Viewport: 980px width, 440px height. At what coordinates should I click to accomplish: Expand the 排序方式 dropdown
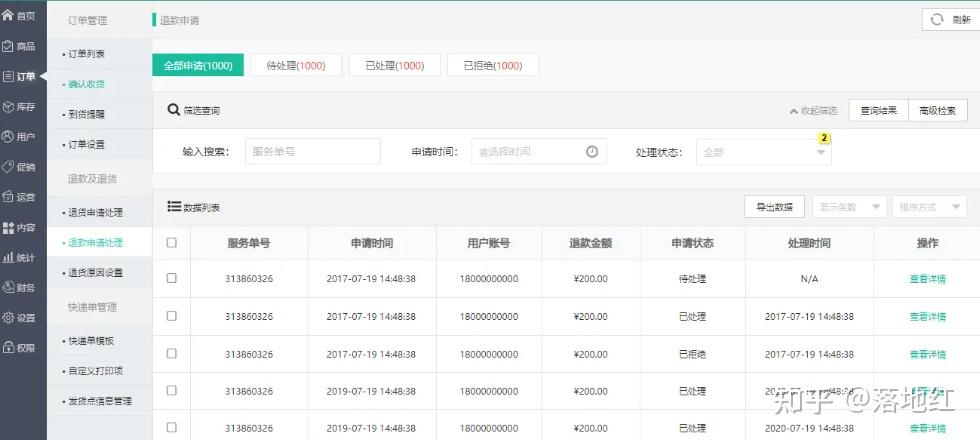pos(929,207)
